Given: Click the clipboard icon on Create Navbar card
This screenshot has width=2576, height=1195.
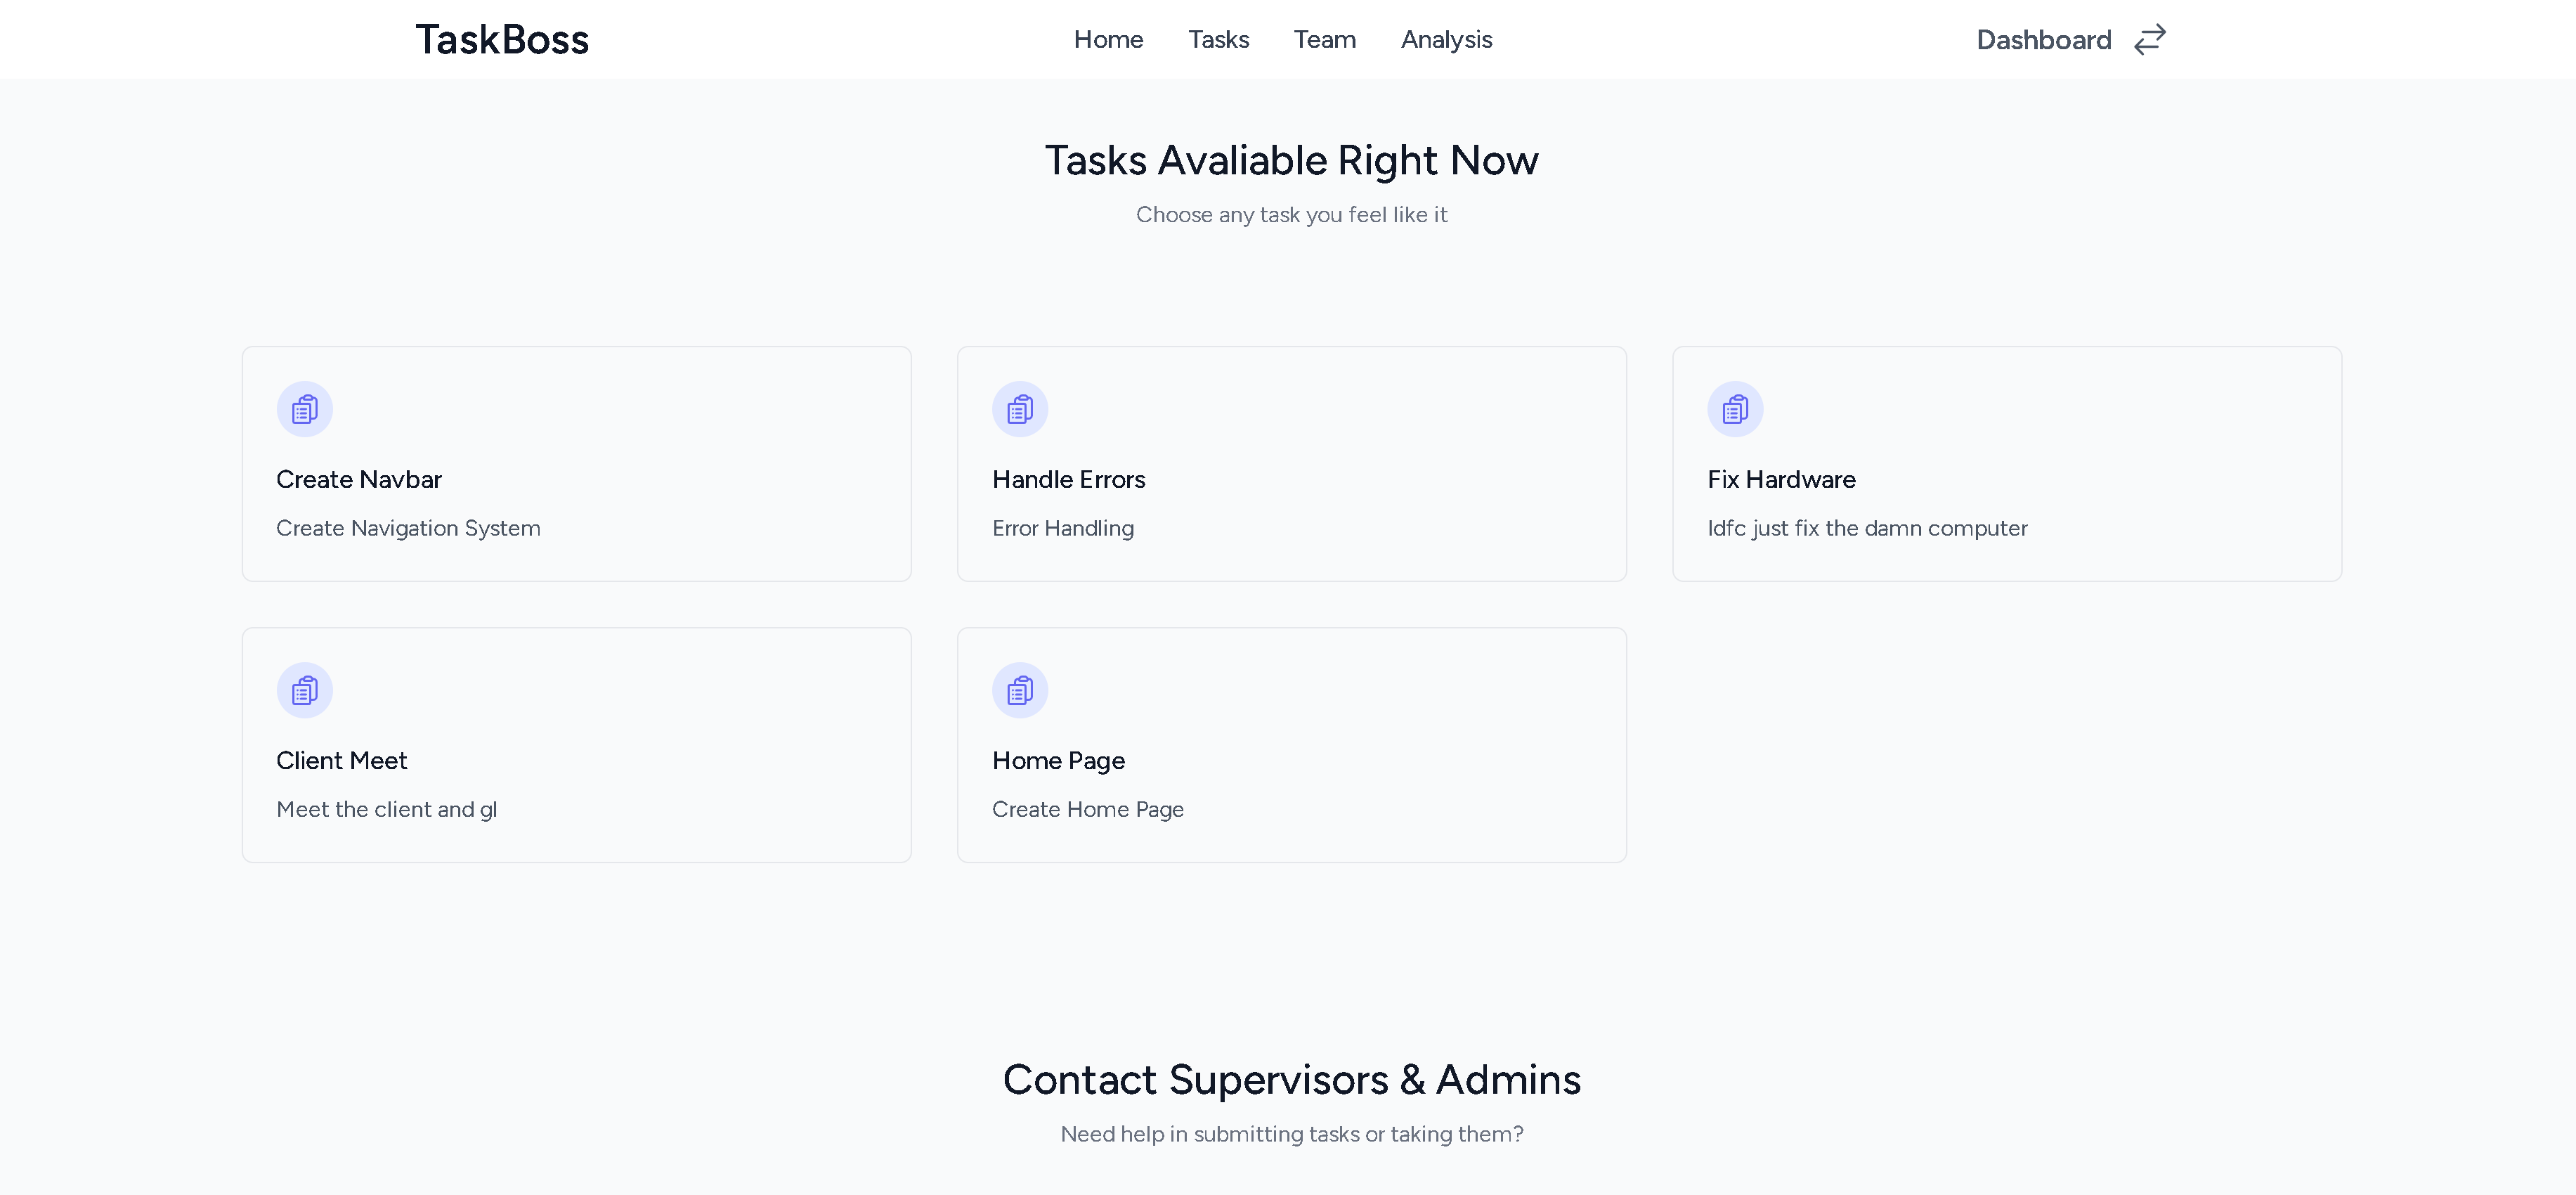Looking at the screenshot, I should [304, 409].
